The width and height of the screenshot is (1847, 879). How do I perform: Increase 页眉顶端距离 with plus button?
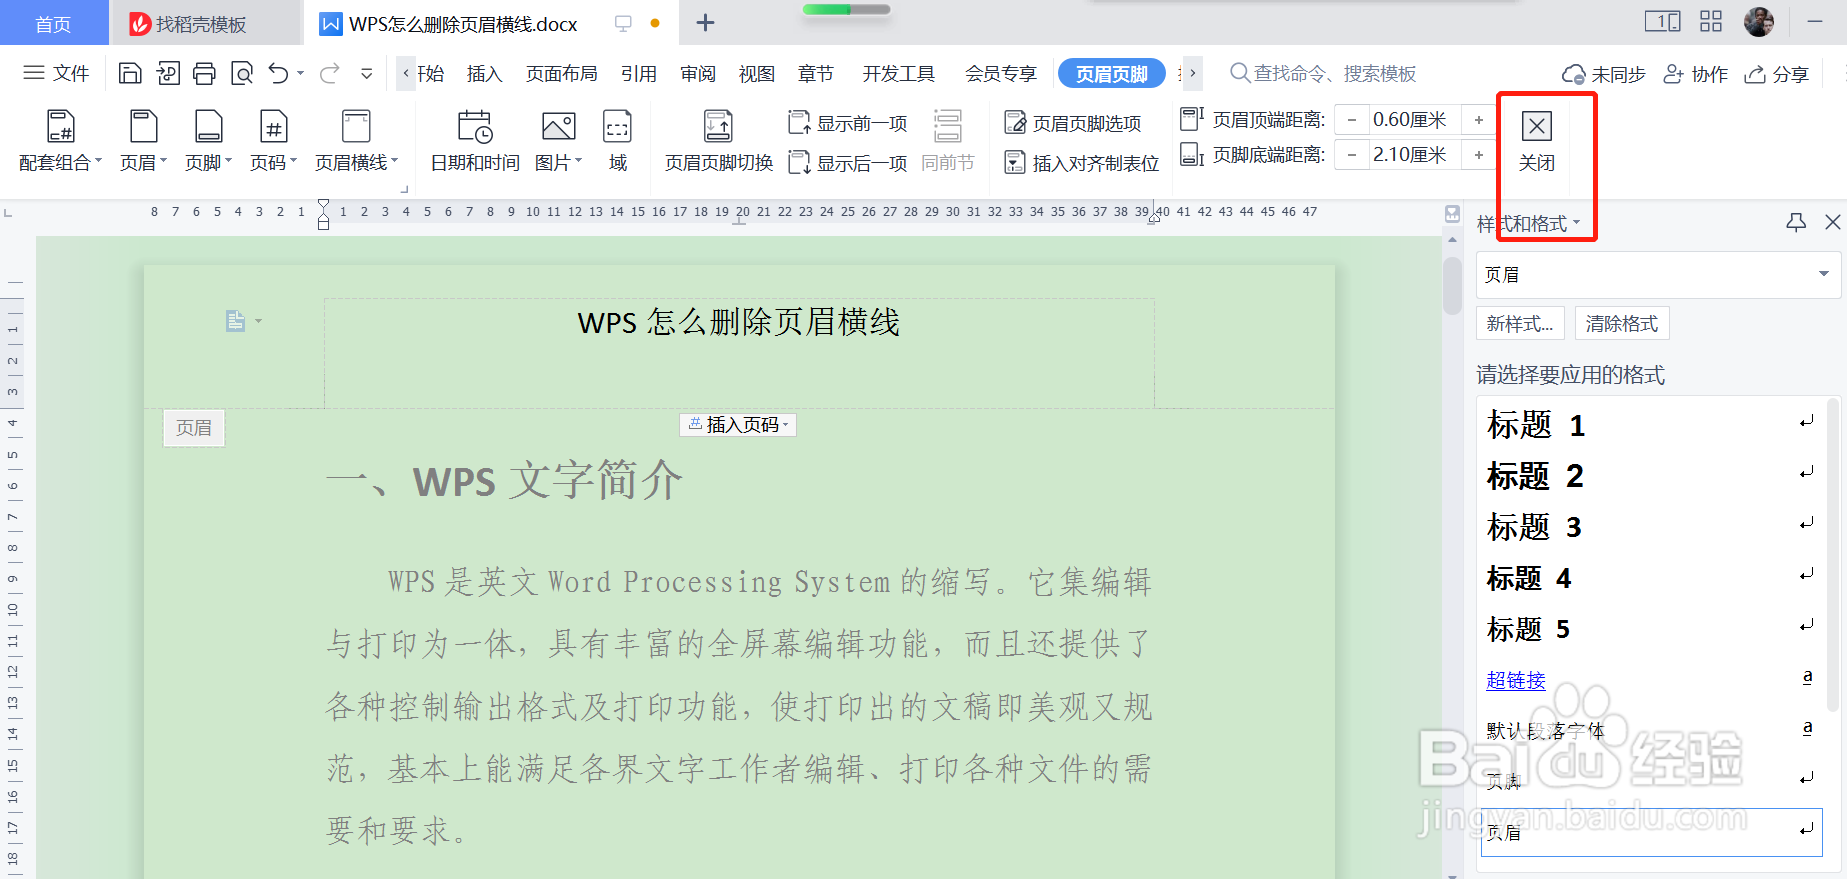click(1478, 120)
